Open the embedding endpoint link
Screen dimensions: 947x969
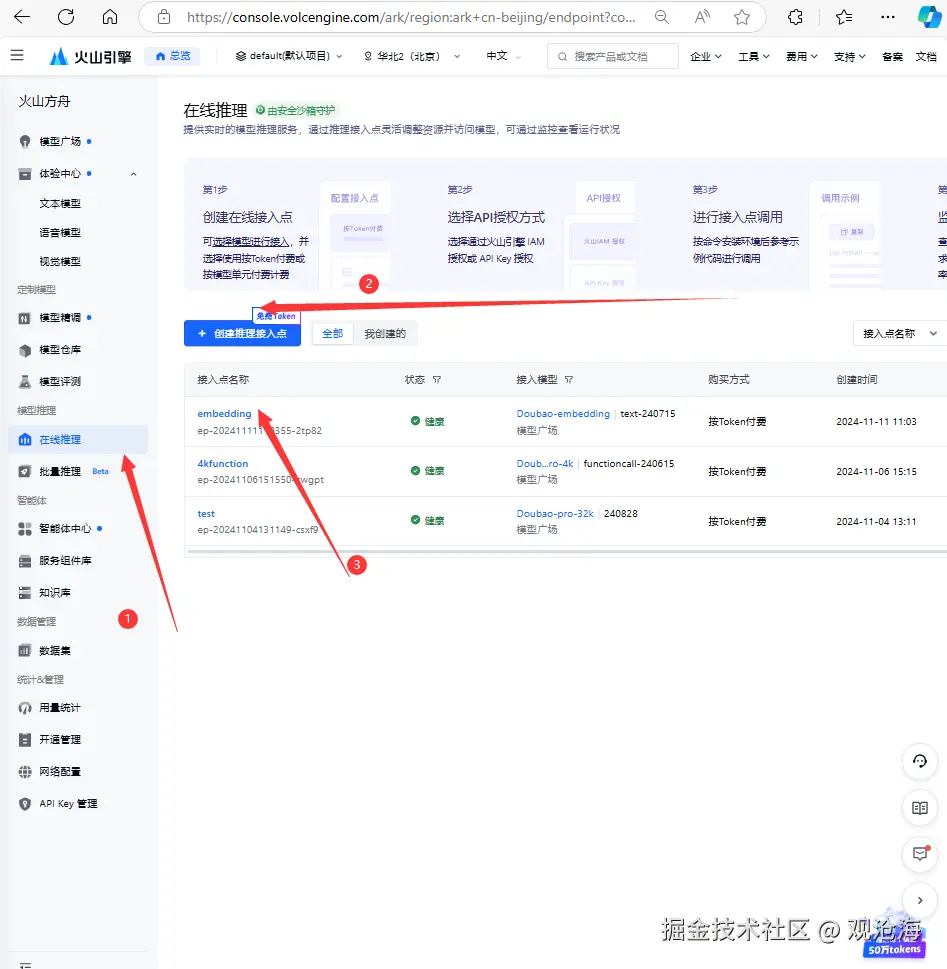tap(224, 413)
